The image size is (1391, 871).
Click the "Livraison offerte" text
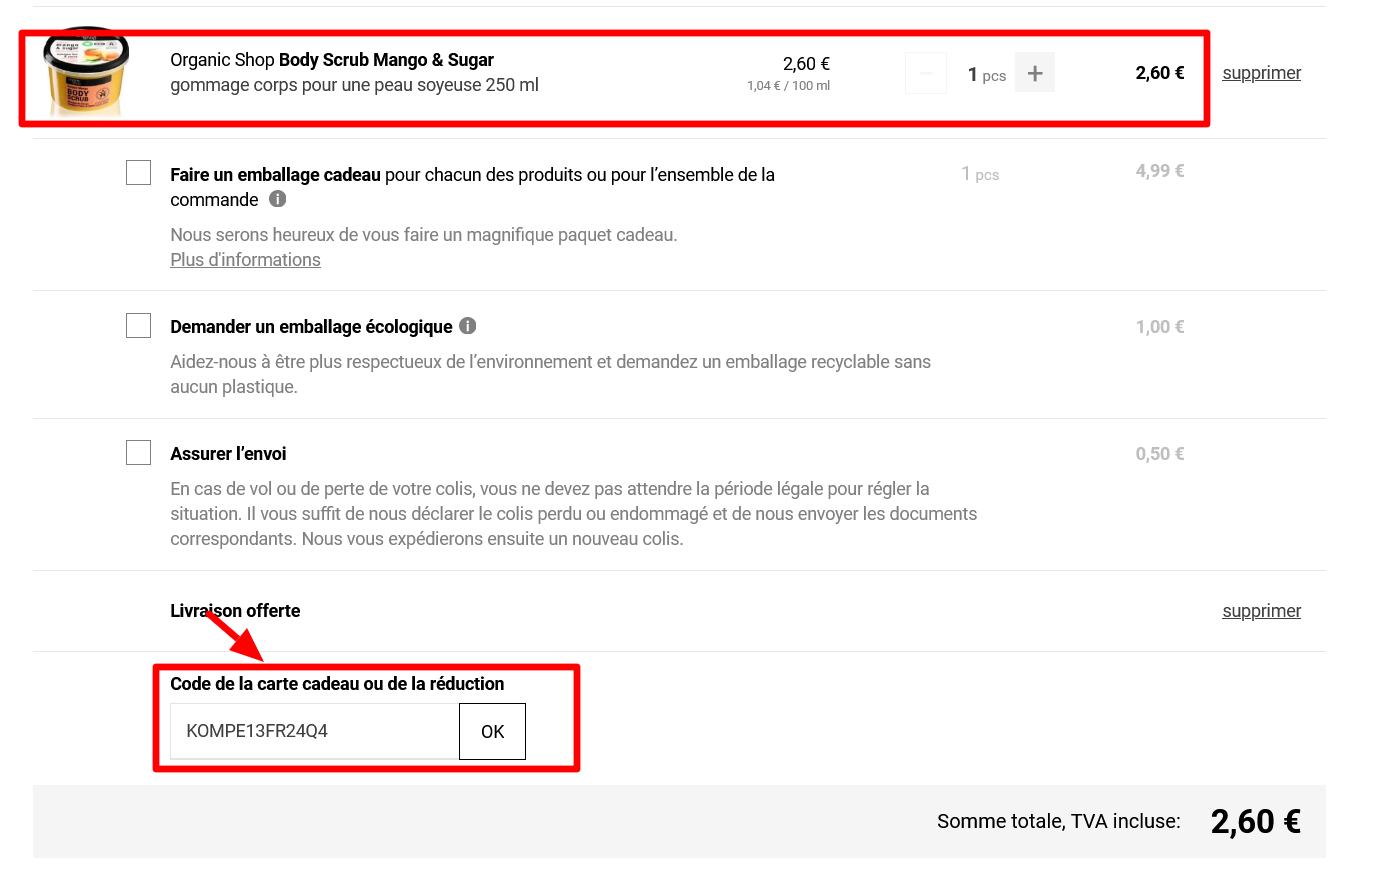[x=235, y=611]
